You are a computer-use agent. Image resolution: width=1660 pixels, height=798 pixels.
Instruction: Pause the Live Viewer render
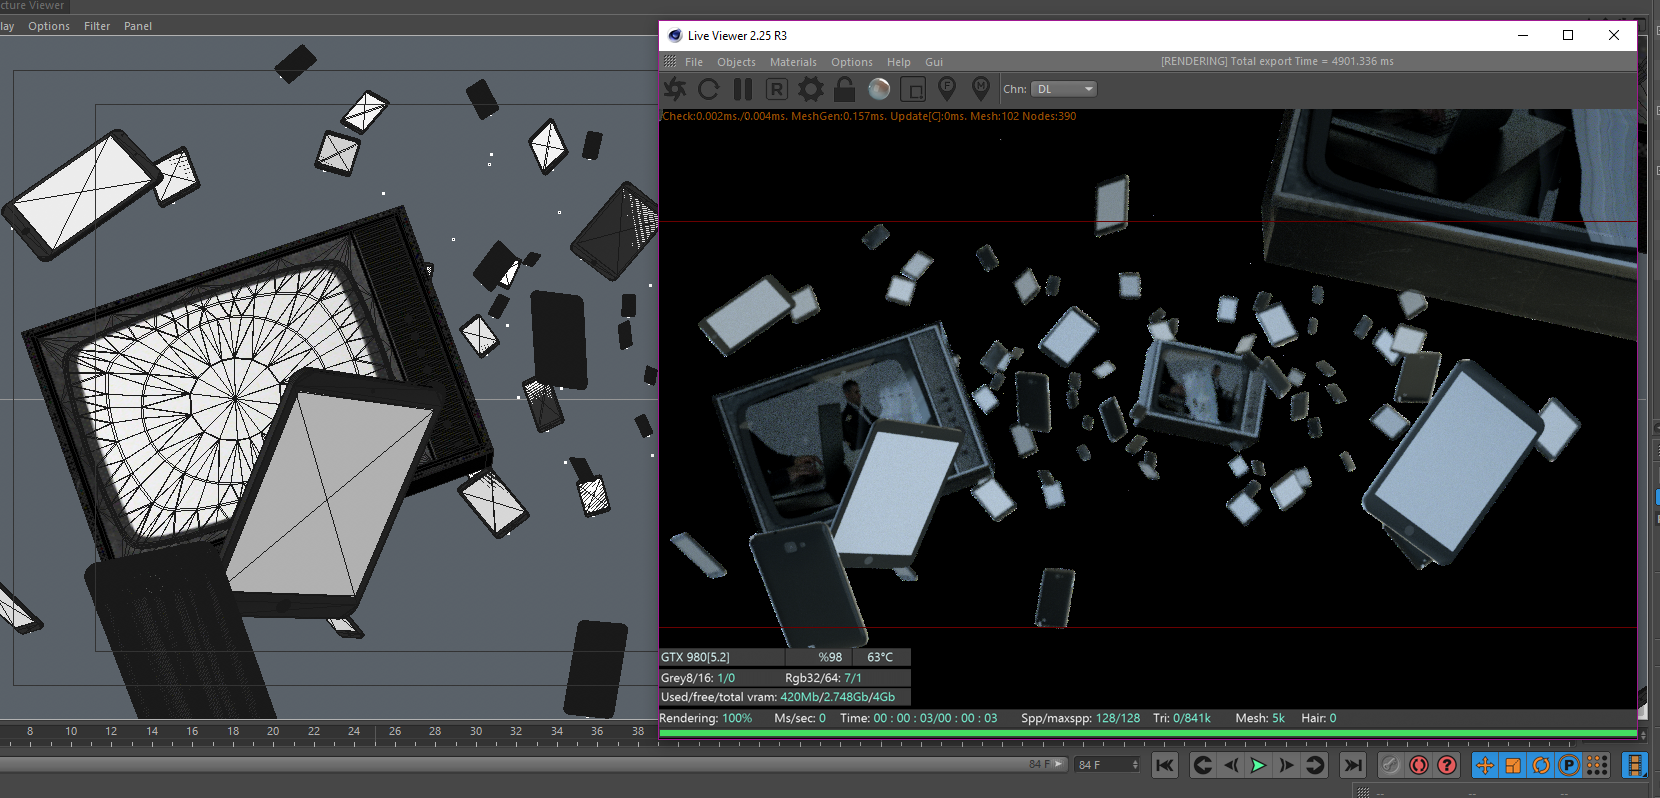coord(742,89)
